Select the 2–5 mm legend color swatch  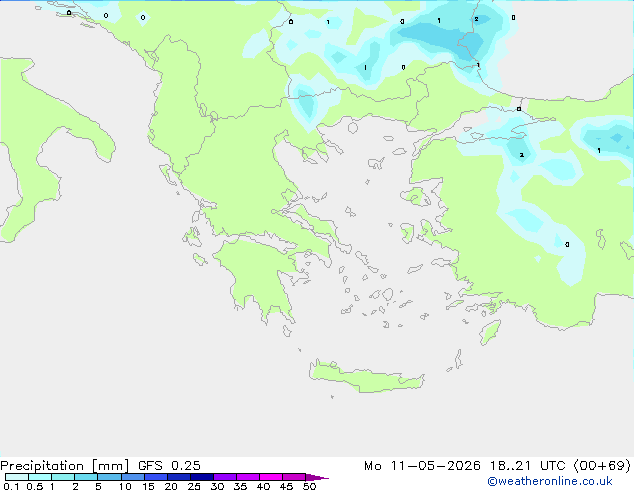(86, 477)
